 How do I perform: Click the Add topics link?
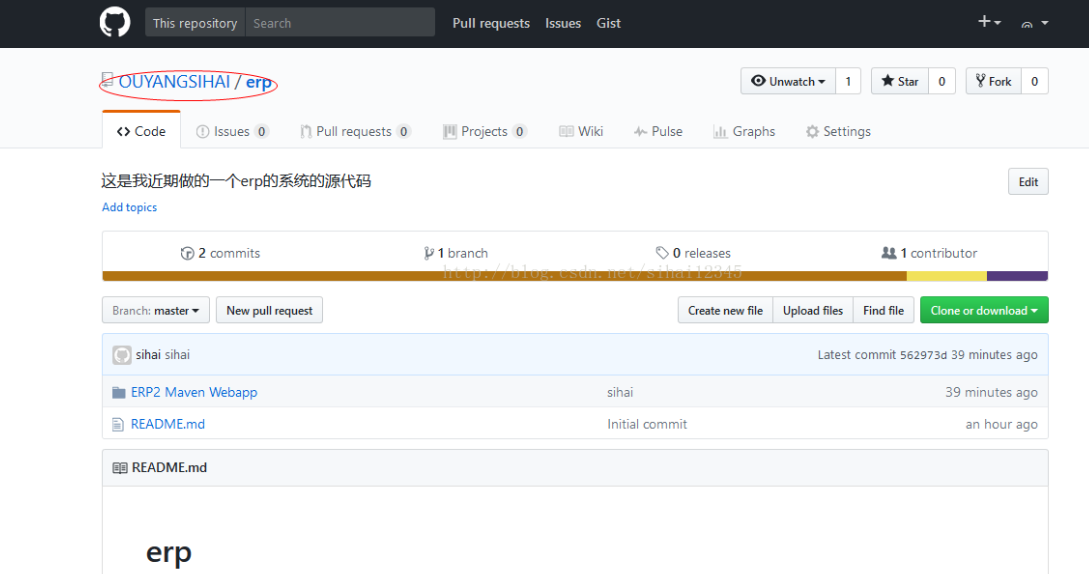129,207
